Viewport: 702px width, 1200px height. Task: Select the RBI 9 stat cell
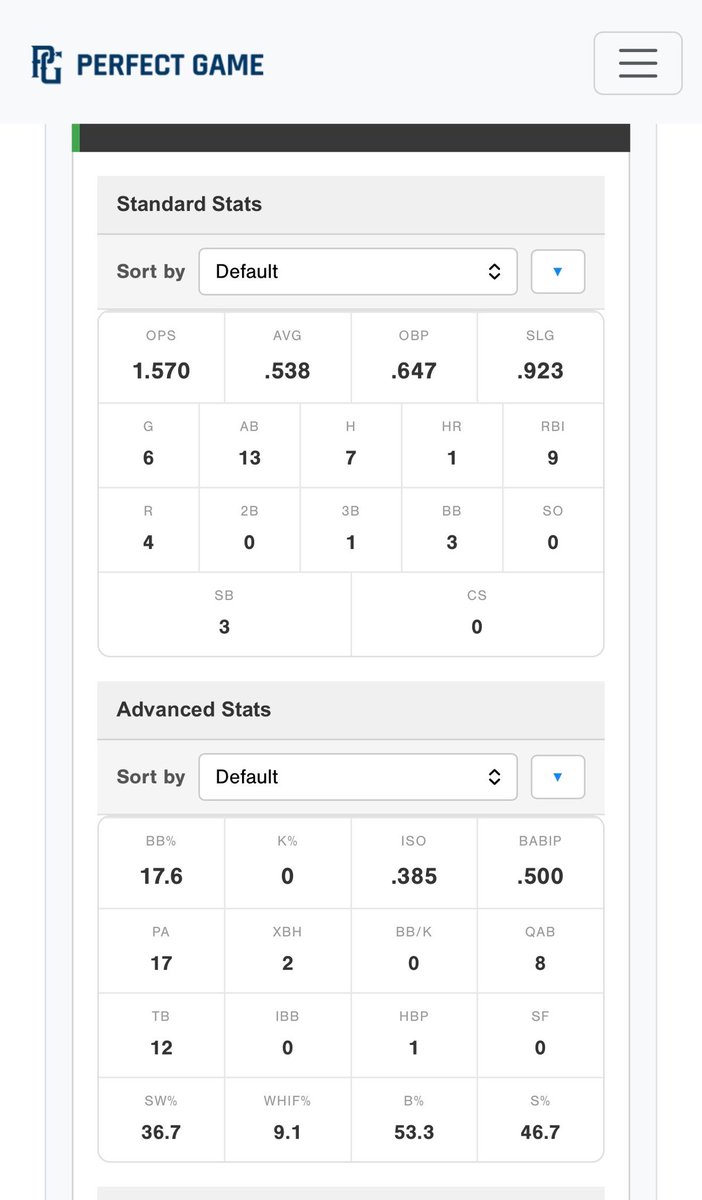(553, 445)
